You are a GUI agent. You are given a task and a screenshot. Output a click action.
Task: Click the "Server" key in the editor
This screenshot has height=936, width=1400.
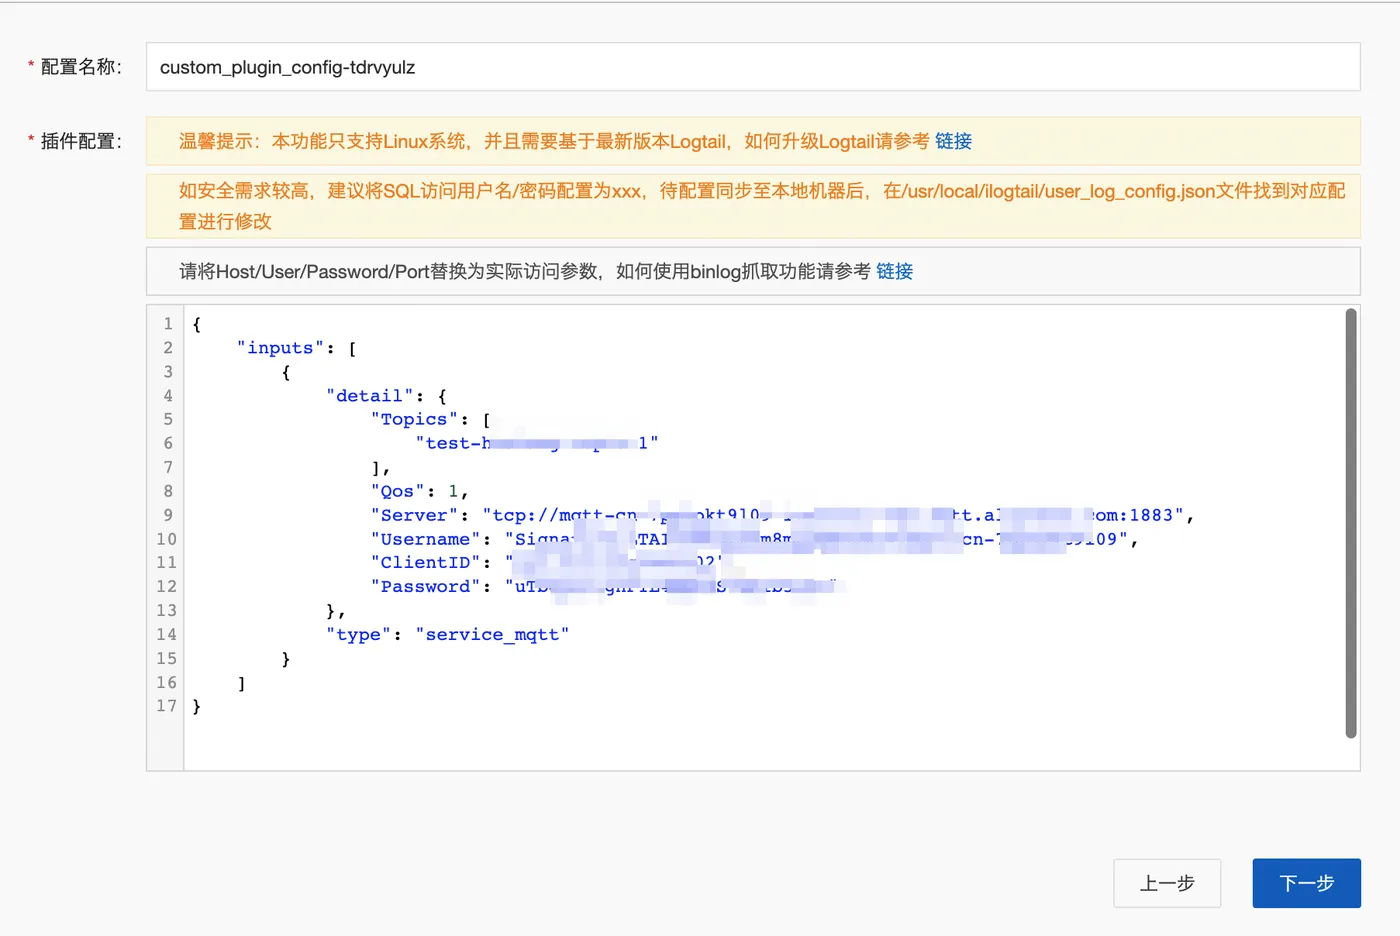pyautogui.click(x=414, y=515)
